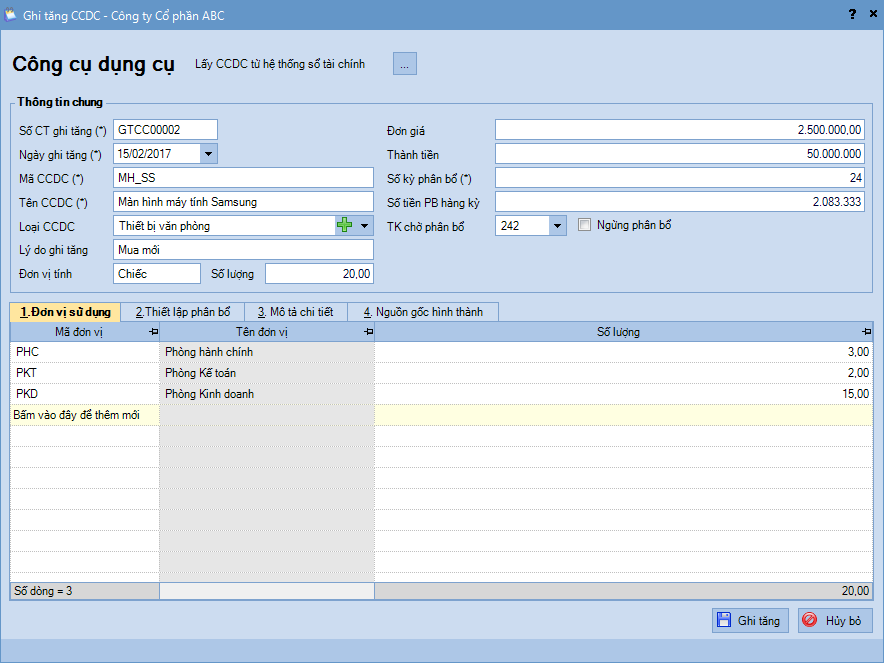Click the Tên CCDC input field
The width and height of the screenshot is (884, 663).
point(243,202)
